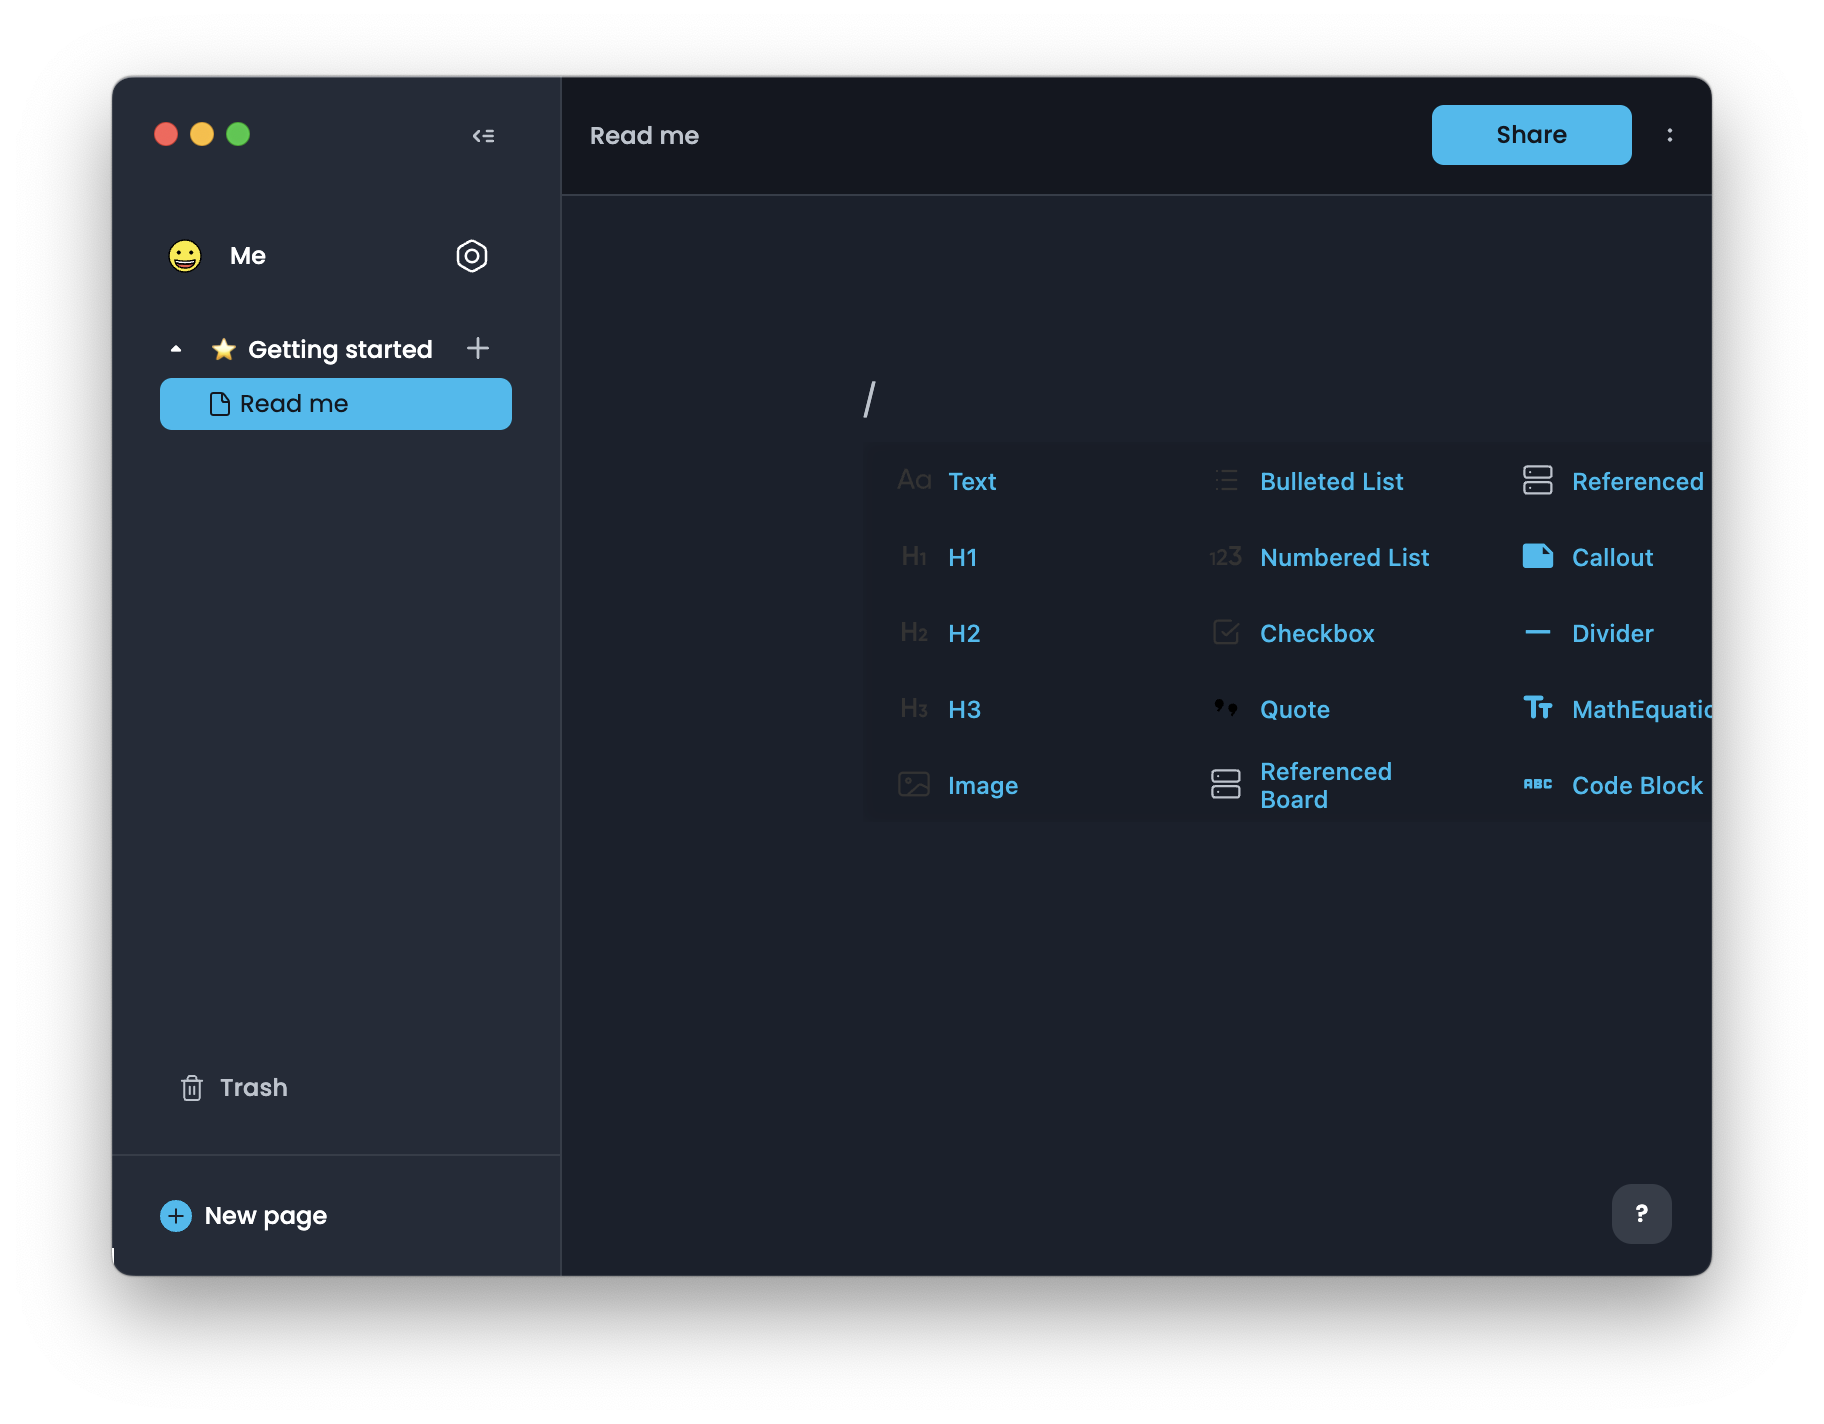Click the star icon beside Getting started
1824x1424 pixels.
pos(223,349)
